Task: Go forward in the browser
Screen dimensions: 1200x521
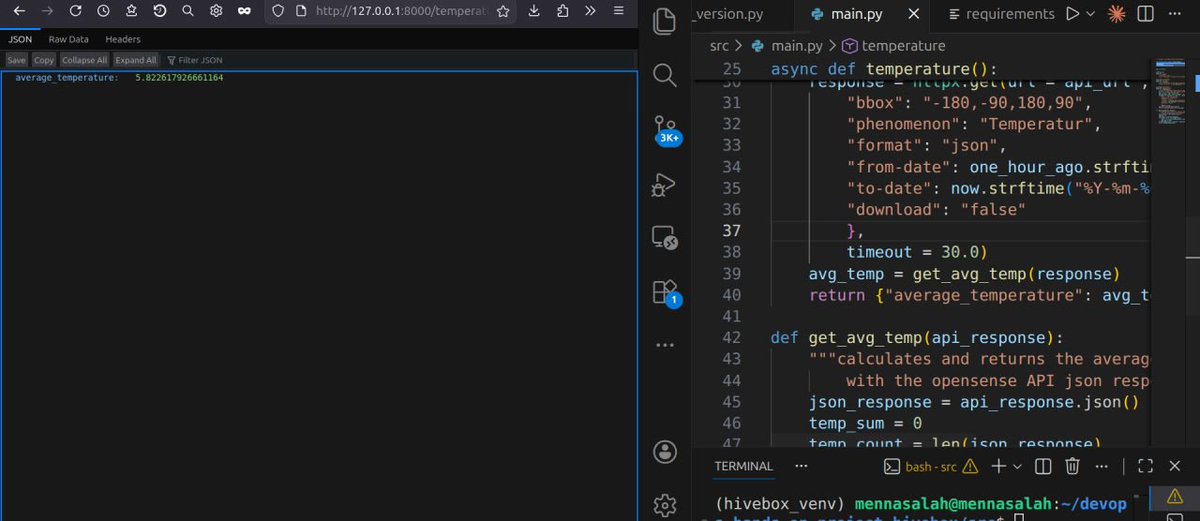Action: click(x=47, y=12)
